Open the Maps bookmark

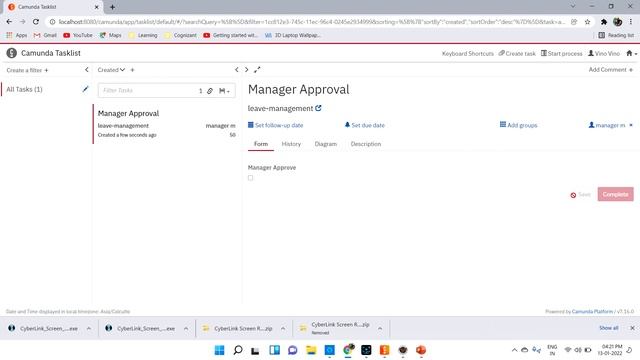point(111,36)
